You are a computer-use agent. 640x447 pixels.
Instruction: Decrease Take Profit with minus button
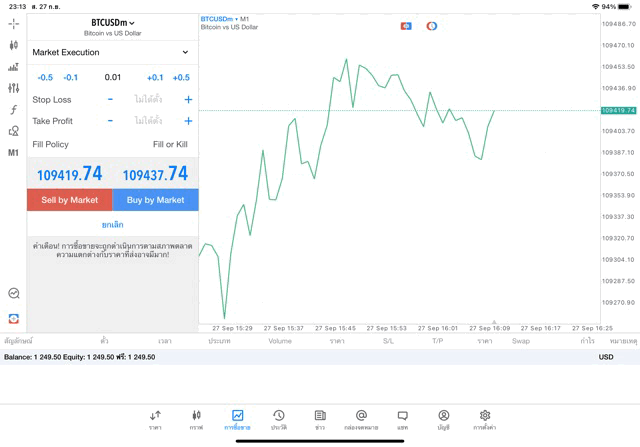click(111, 121)
